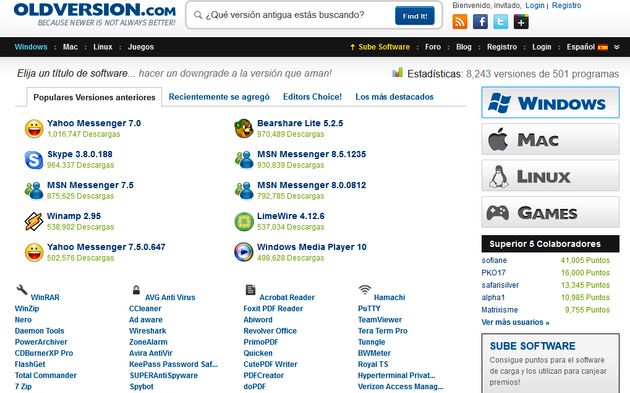Image resolution: width=630 pixels, height=393 pixels.
Task: Click the Spanish flag icon
Action: [x=603, y=47]
